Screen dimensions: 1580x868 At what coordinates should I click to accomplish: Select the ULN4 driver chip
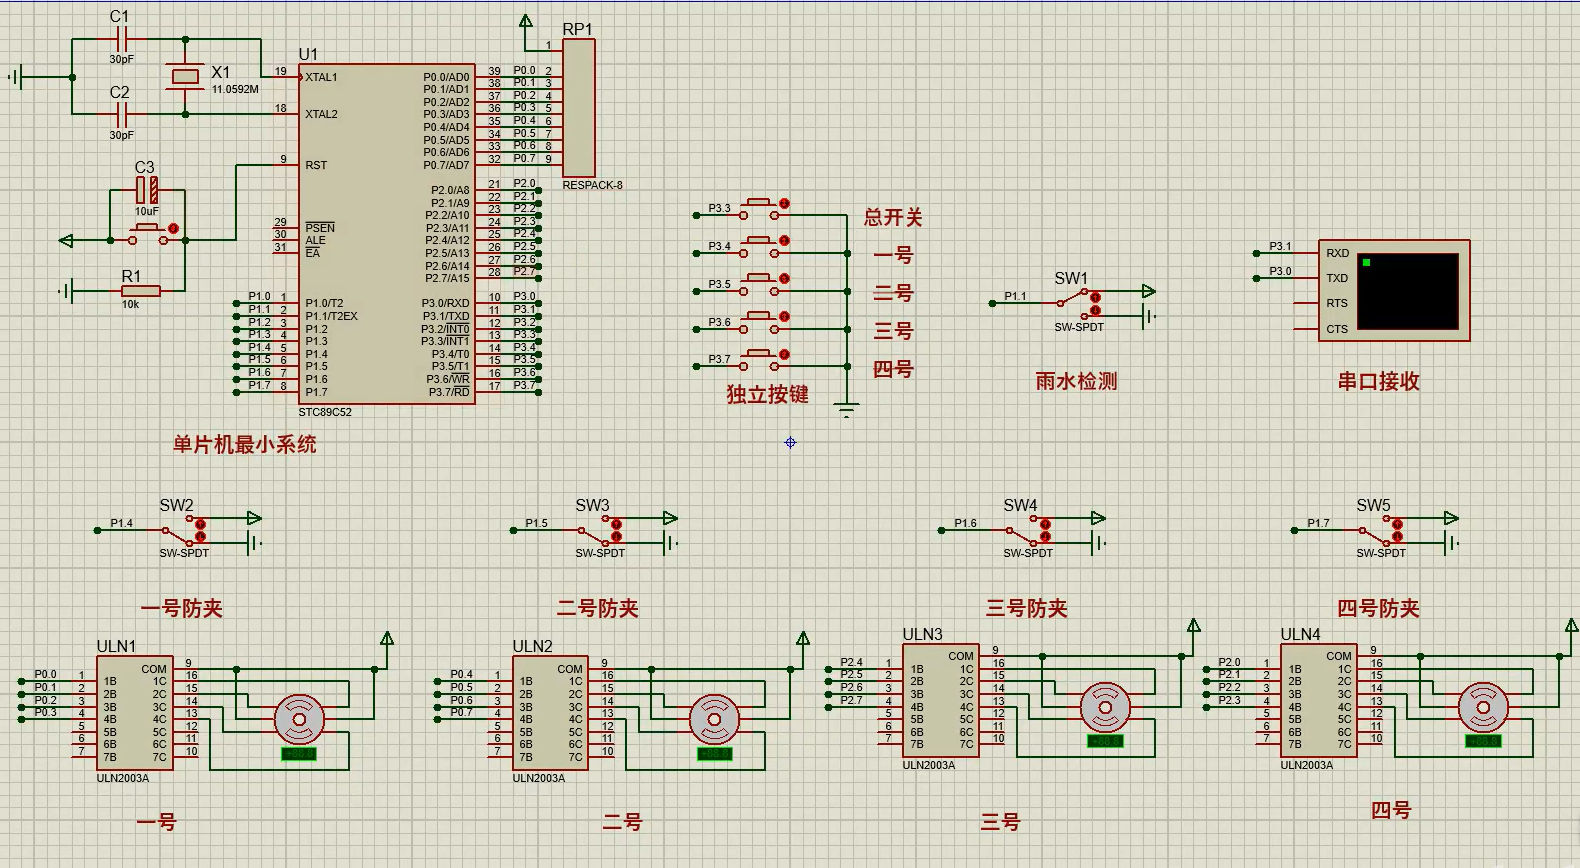point(1318,700)
